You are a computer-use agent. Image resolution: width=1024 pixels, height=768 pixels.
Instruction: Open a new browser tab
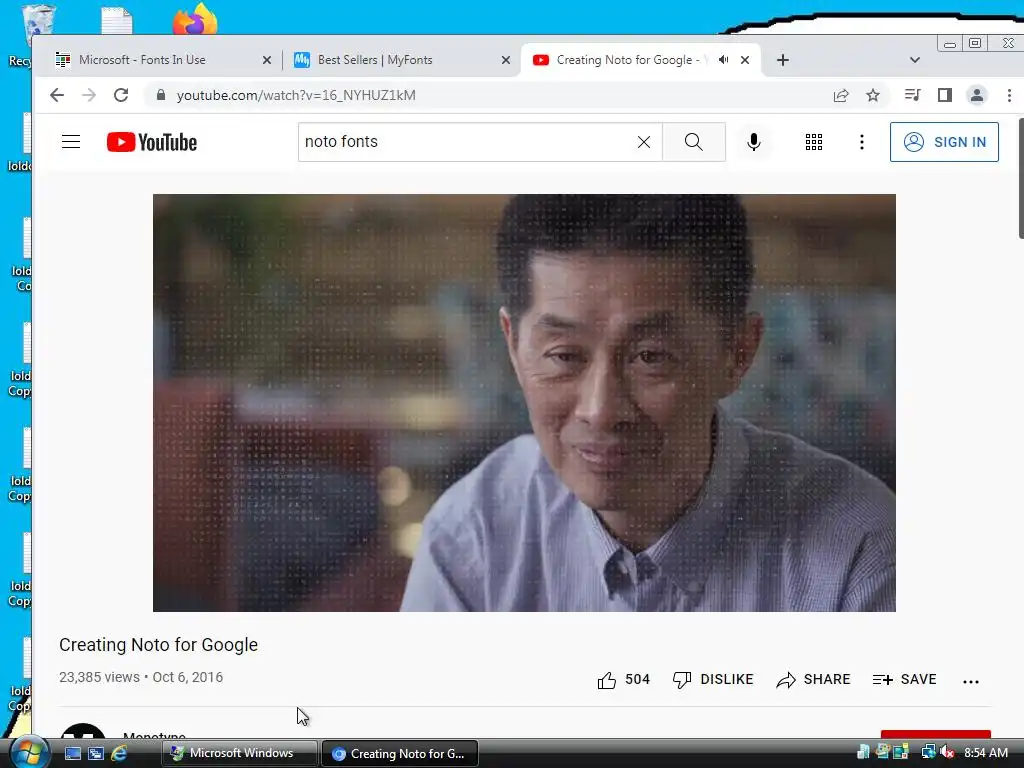pos(782,60)
